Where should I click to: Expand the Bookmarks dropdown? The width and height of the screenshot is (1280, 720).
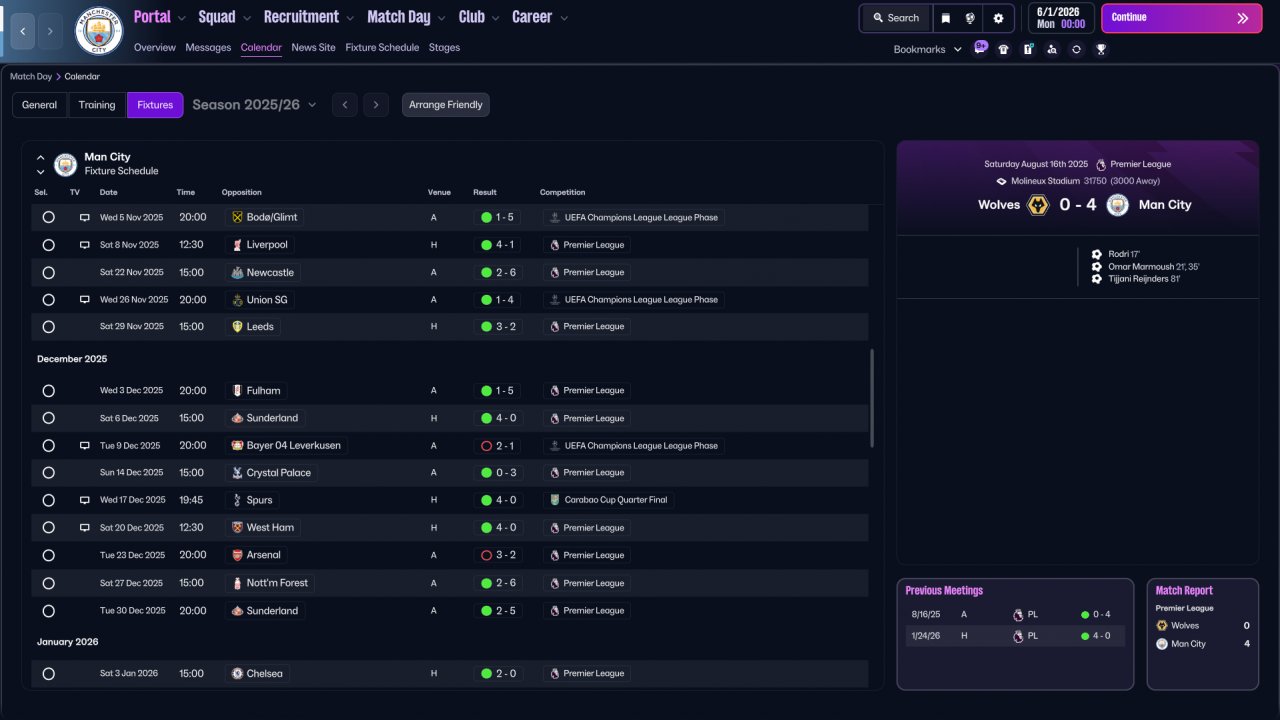[928, 49]
